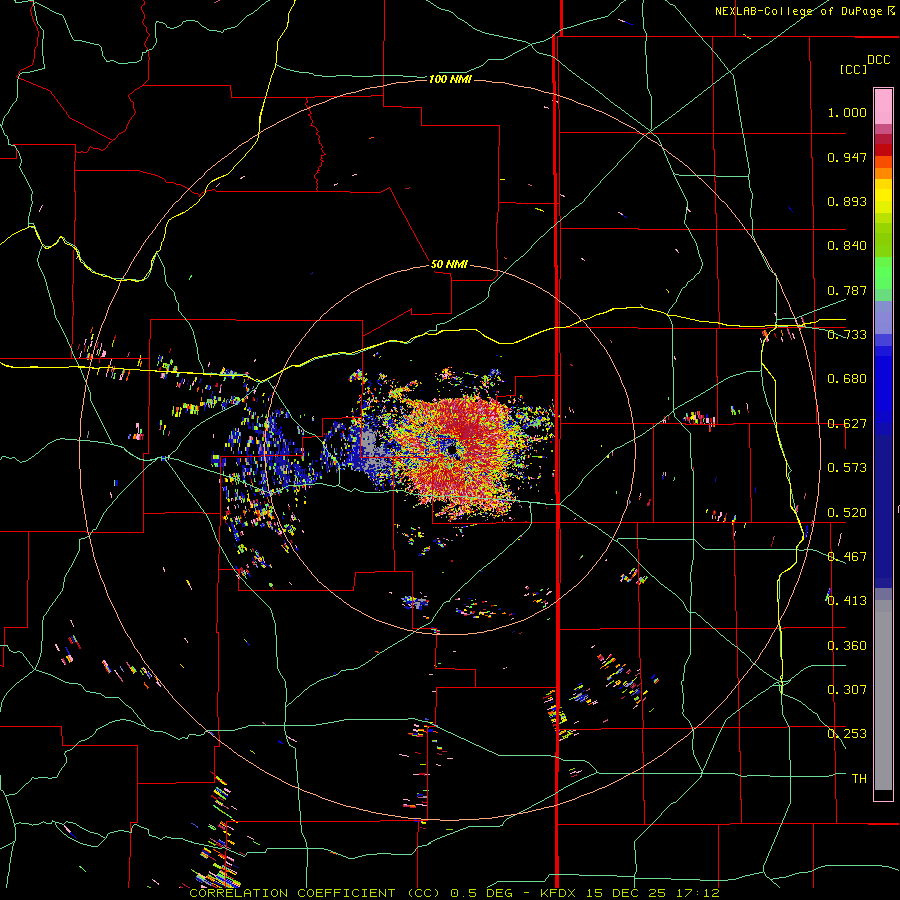Click the 0.627 color scale value
The image size is (900, 900).
pos(847,424)
